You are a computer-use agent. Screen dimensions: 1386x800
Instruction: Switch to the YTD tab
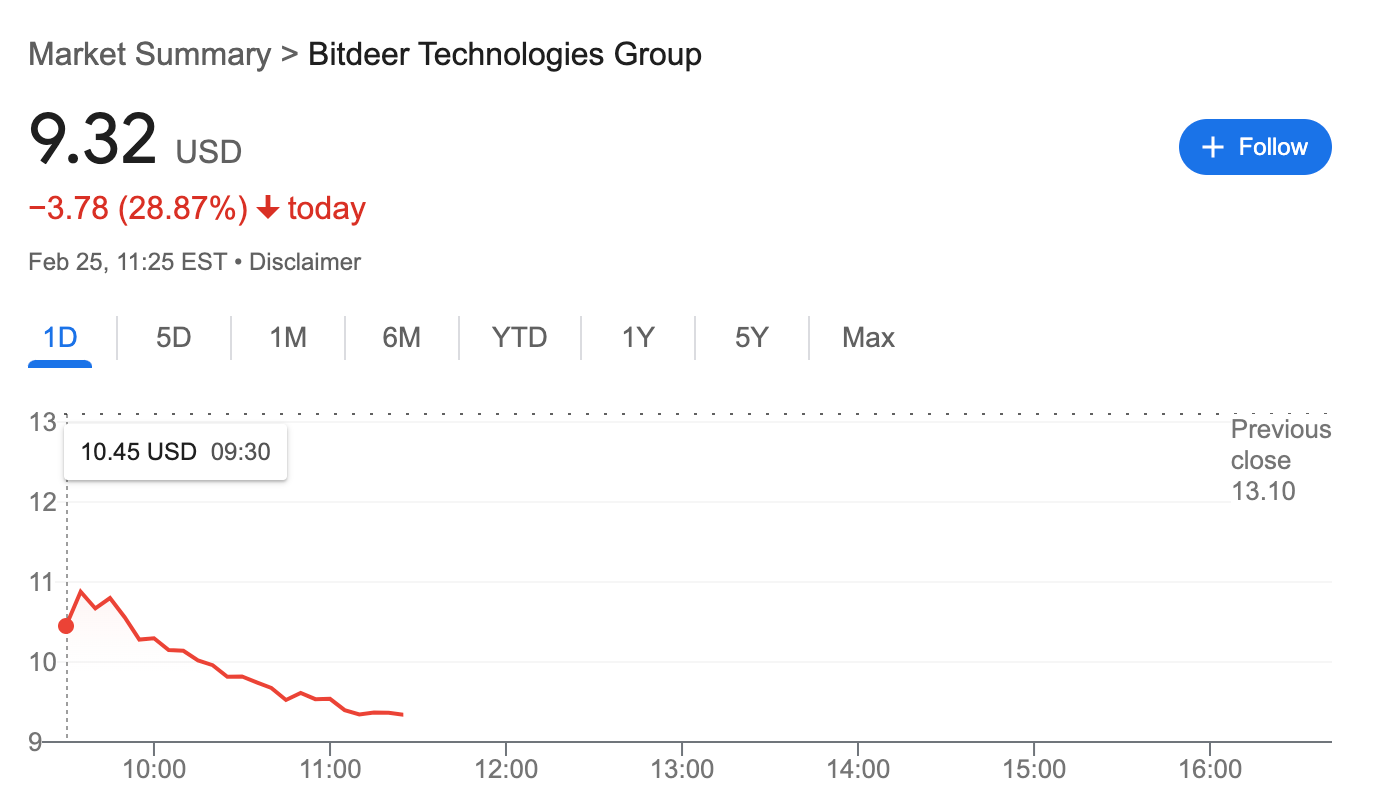519,338
